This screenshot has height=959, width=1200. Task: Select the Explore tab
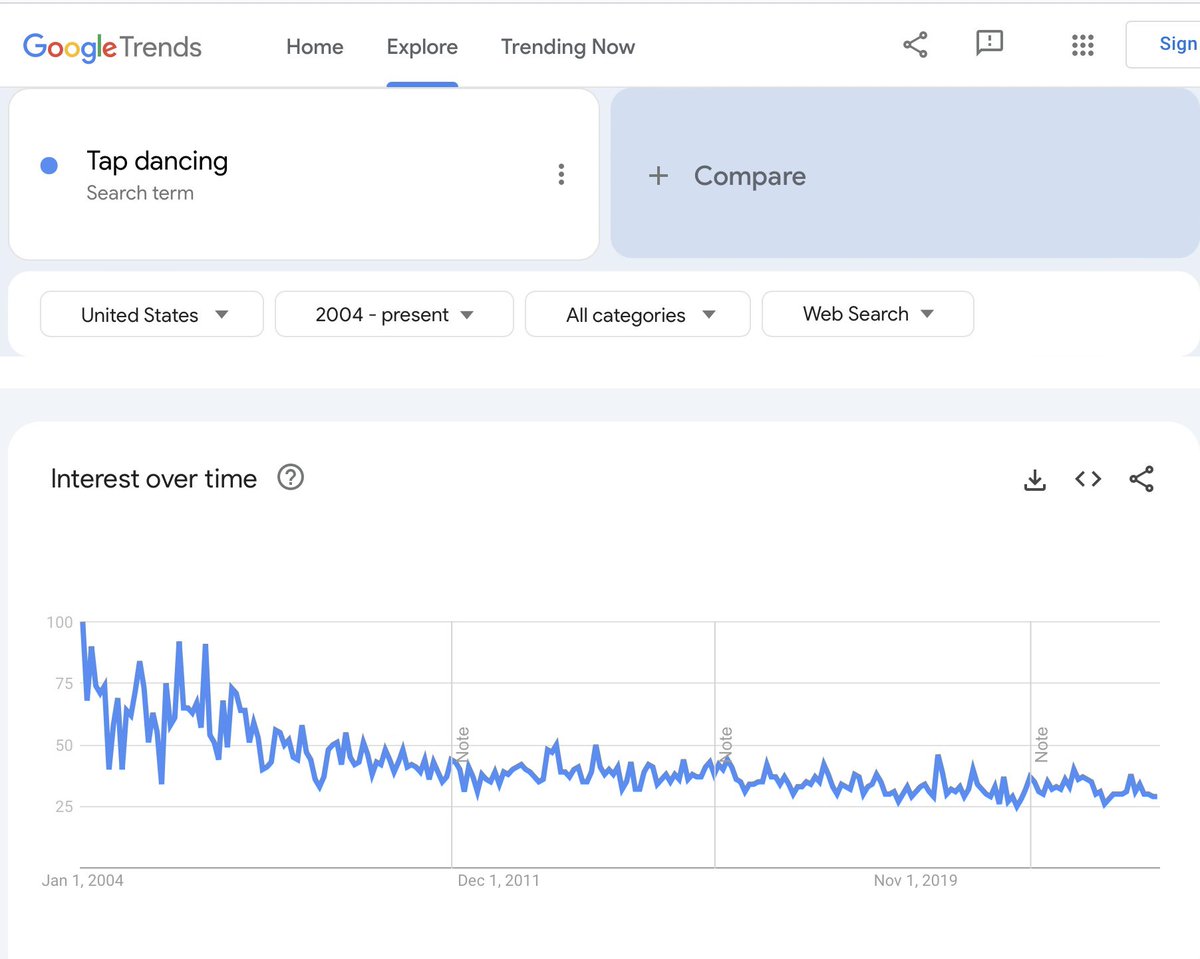[x=422, y=46]
